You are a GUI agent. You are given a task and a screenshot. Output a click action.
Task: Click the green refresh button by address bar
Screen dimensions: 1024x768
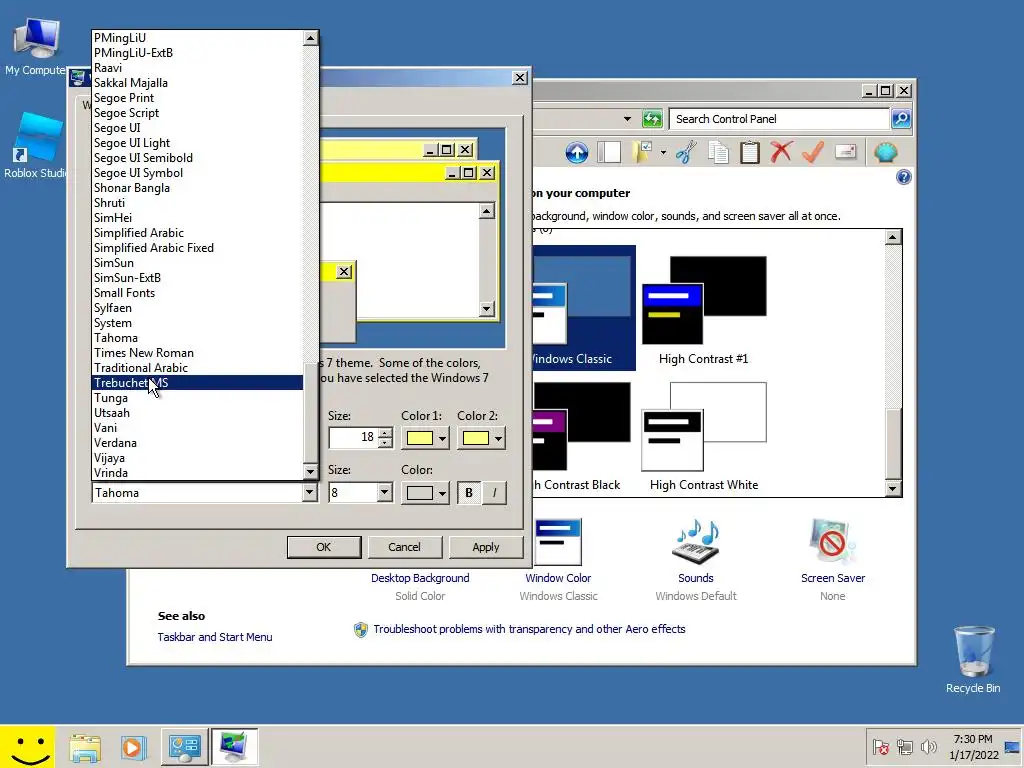652,119
